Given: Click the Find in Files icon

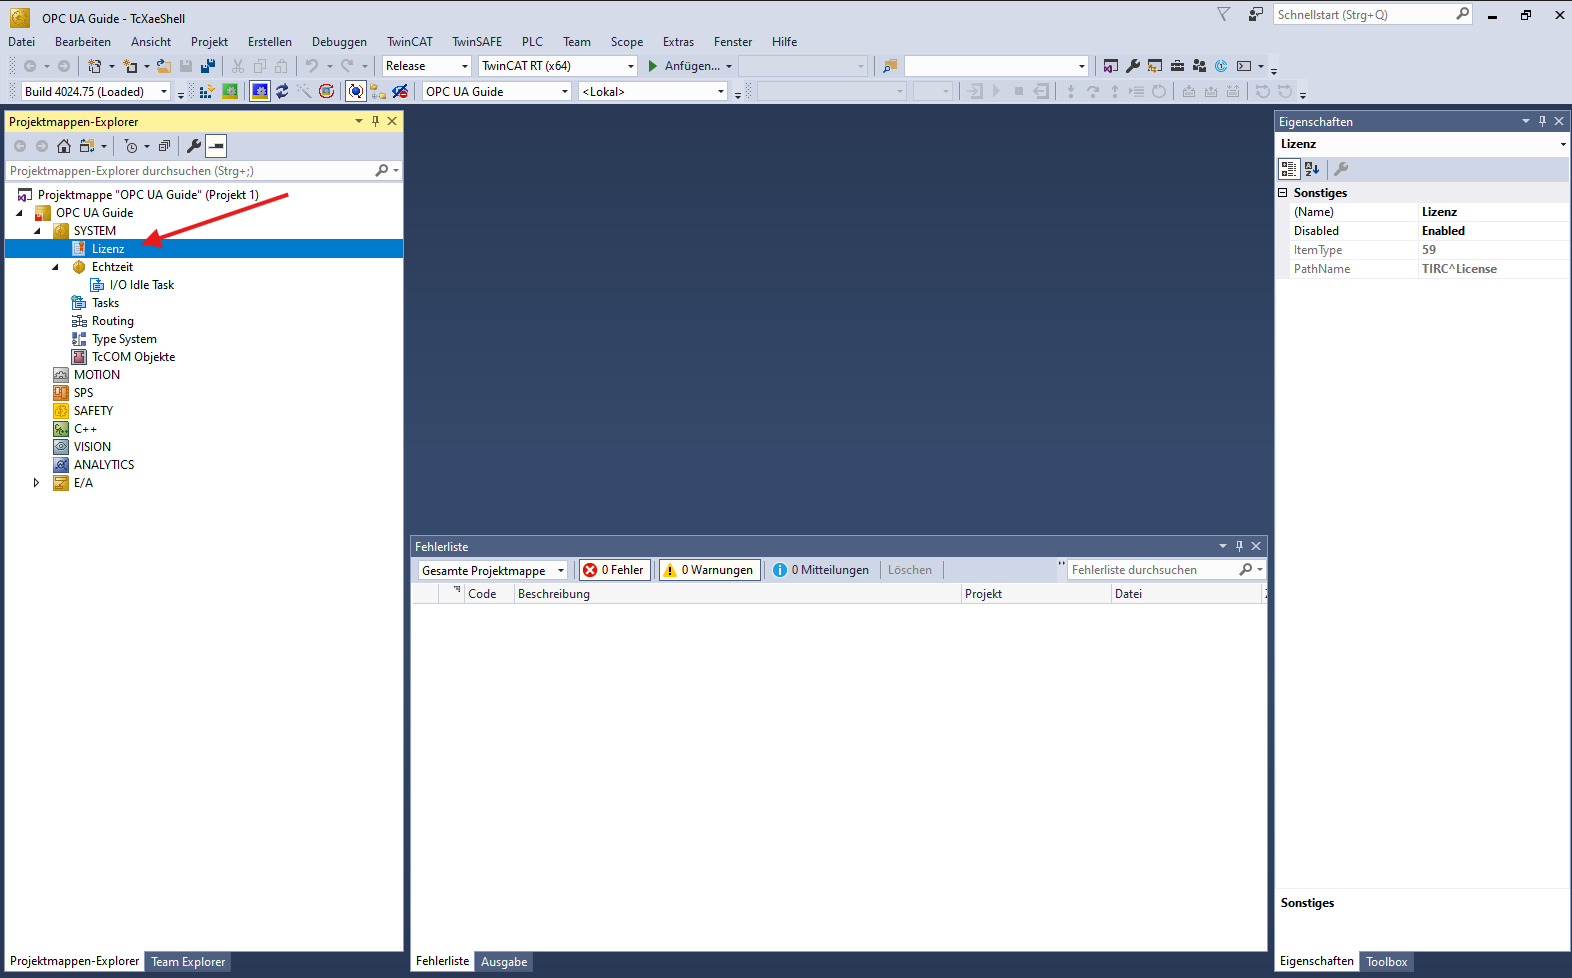Looking at the screenshot, I should point(890,66).
